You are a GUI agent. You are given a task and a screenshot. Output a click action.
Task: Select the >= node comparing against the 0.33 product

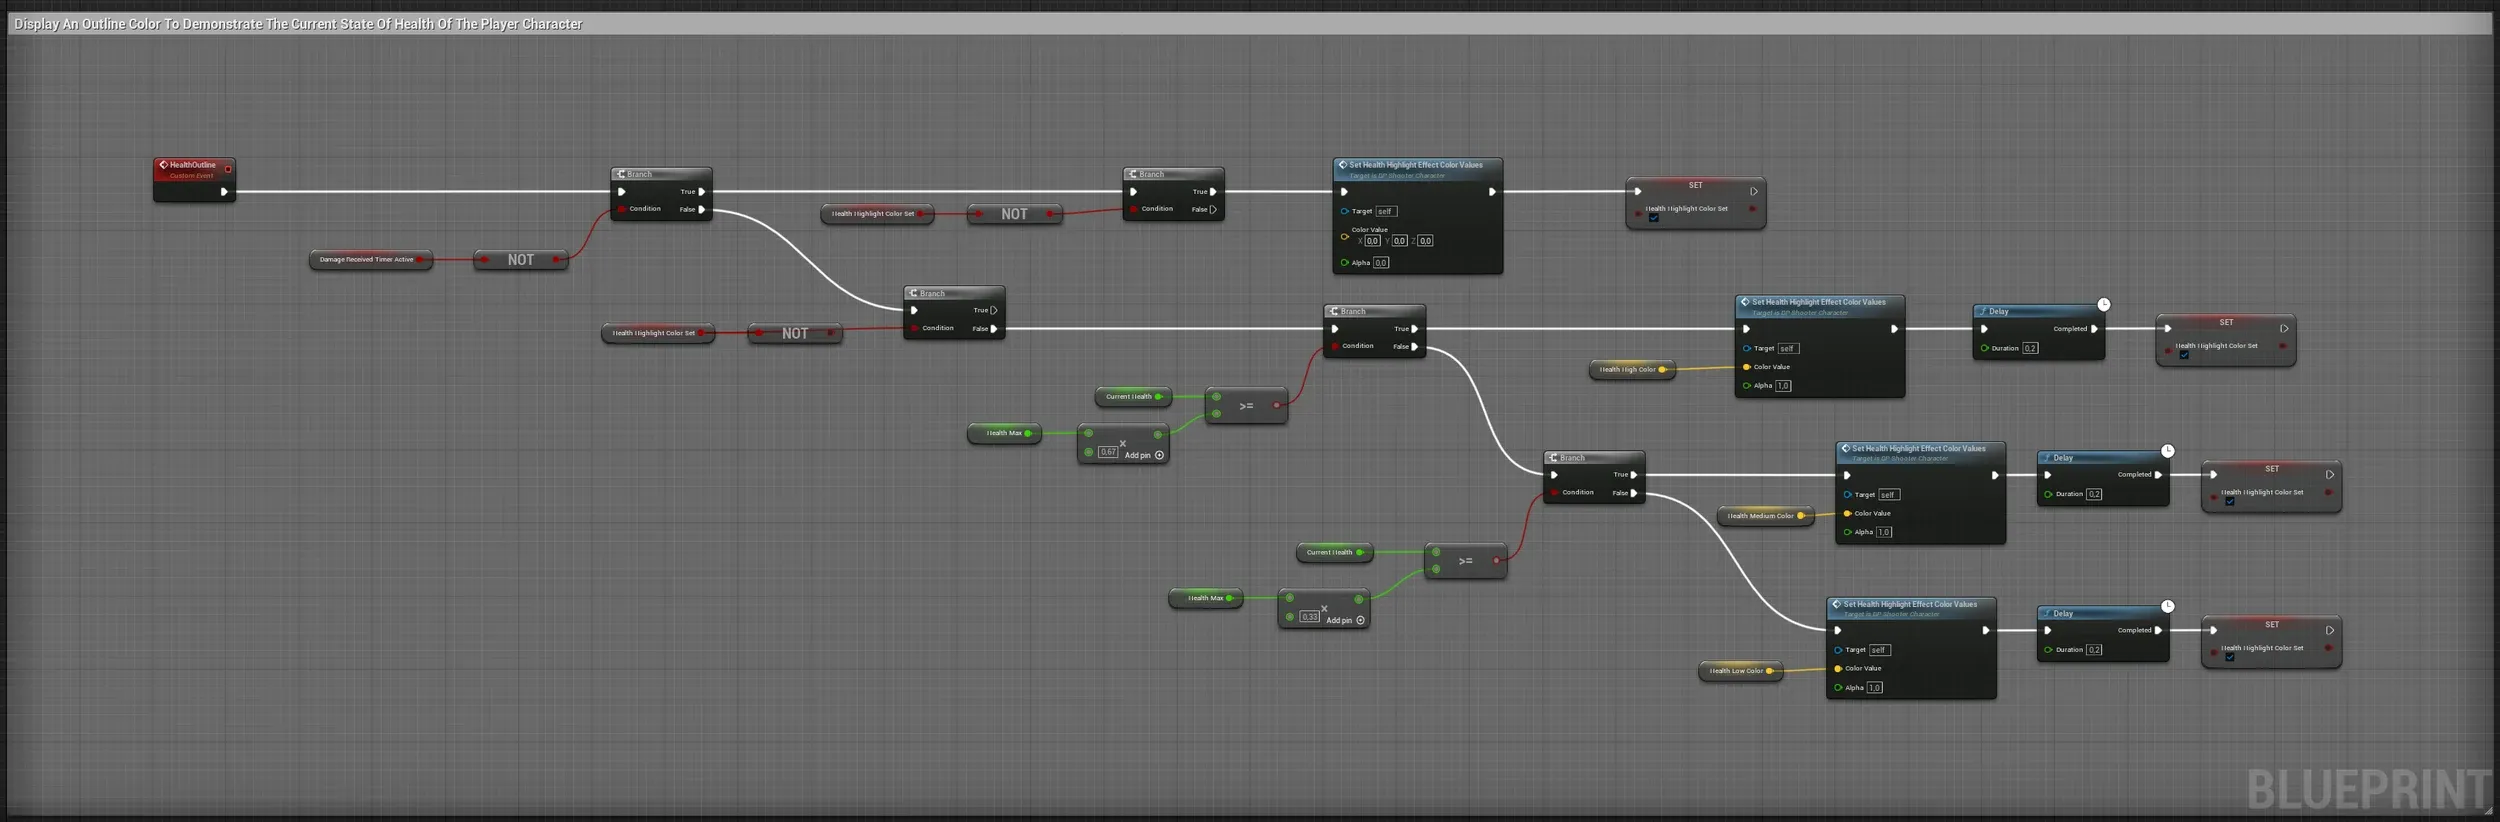click(1466, 561)
